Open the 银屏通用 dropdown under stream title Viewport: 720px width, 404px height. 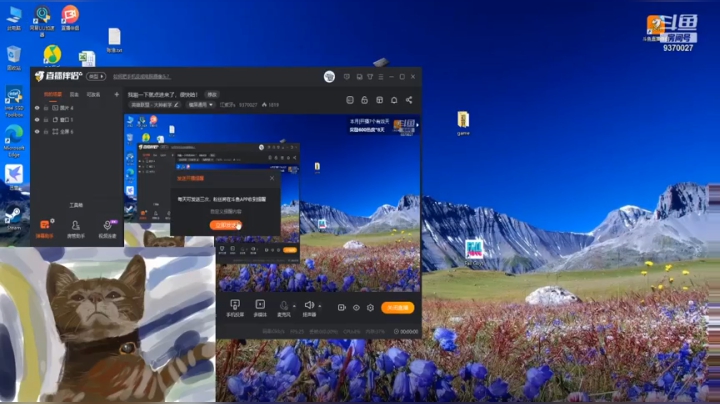pyautogui.click(x=200, y=105)
